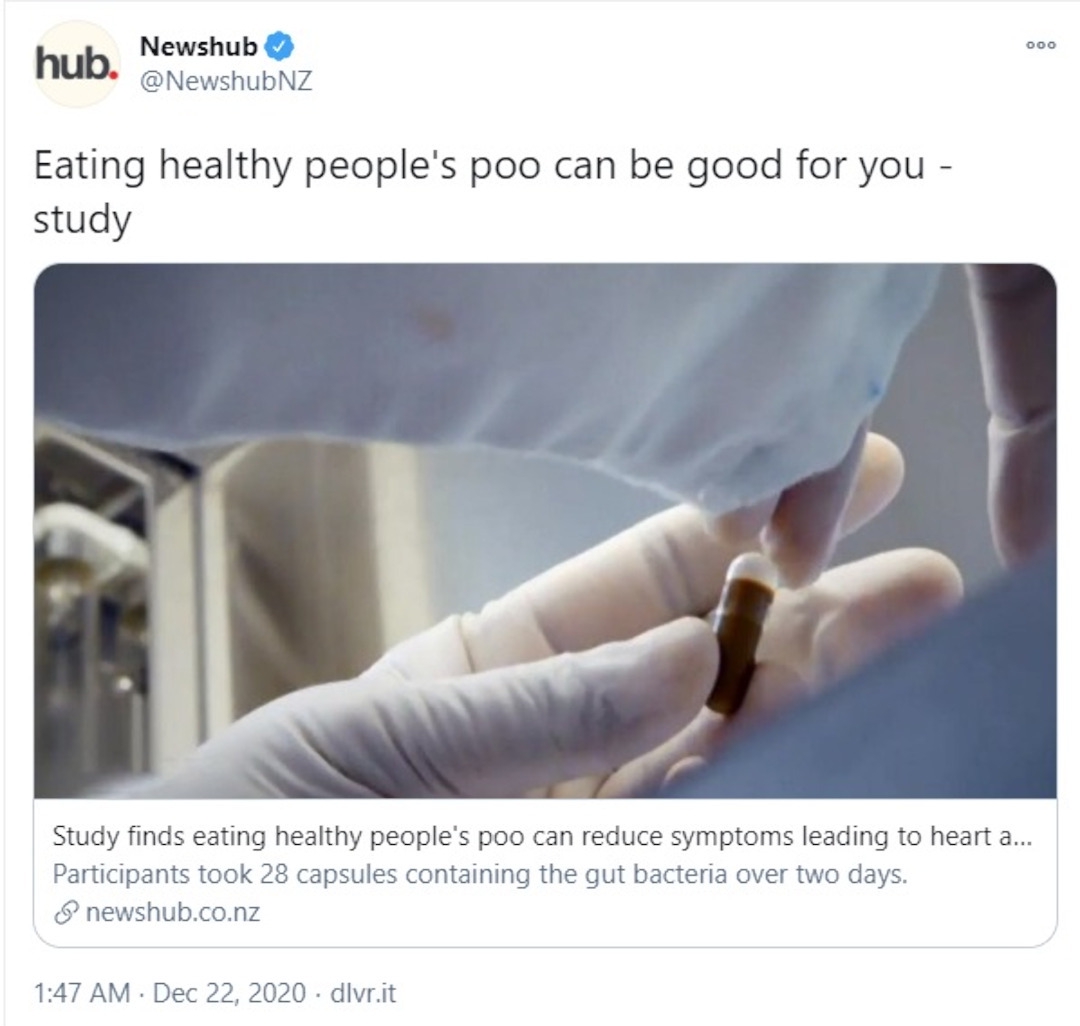Click the word 'study' in the tweet
The image size is (1080, 1026).
click(x=82, y=220)
